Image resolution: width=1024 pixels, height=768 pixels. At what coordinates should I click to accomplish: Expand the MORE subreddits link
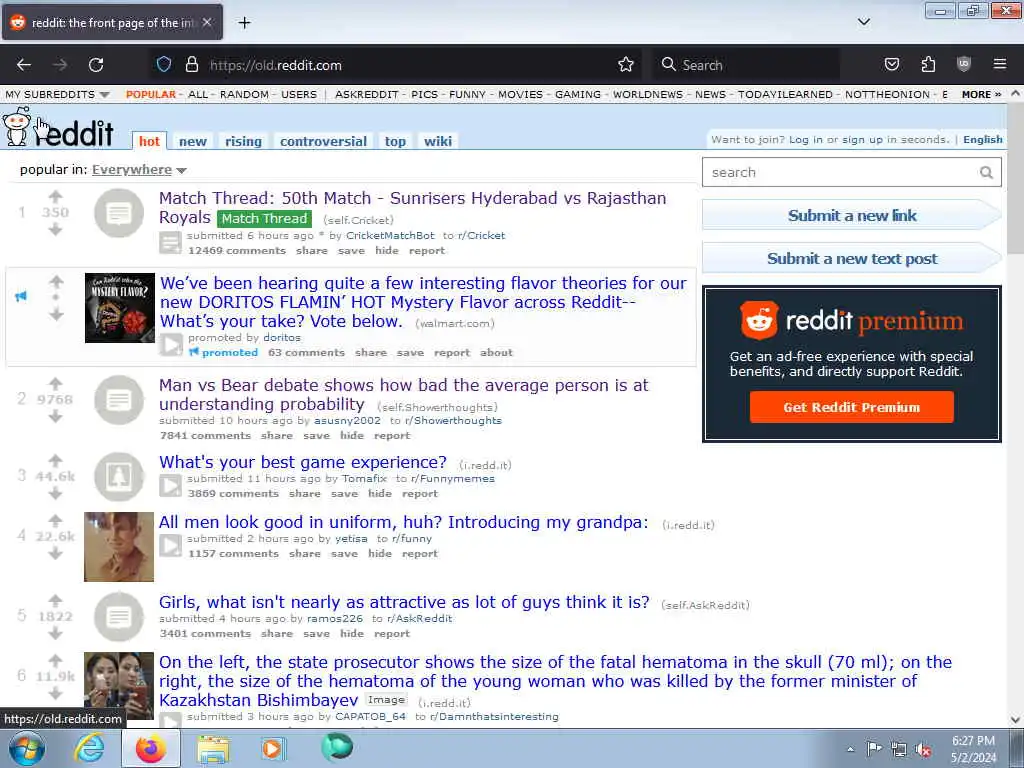[982, 94]
